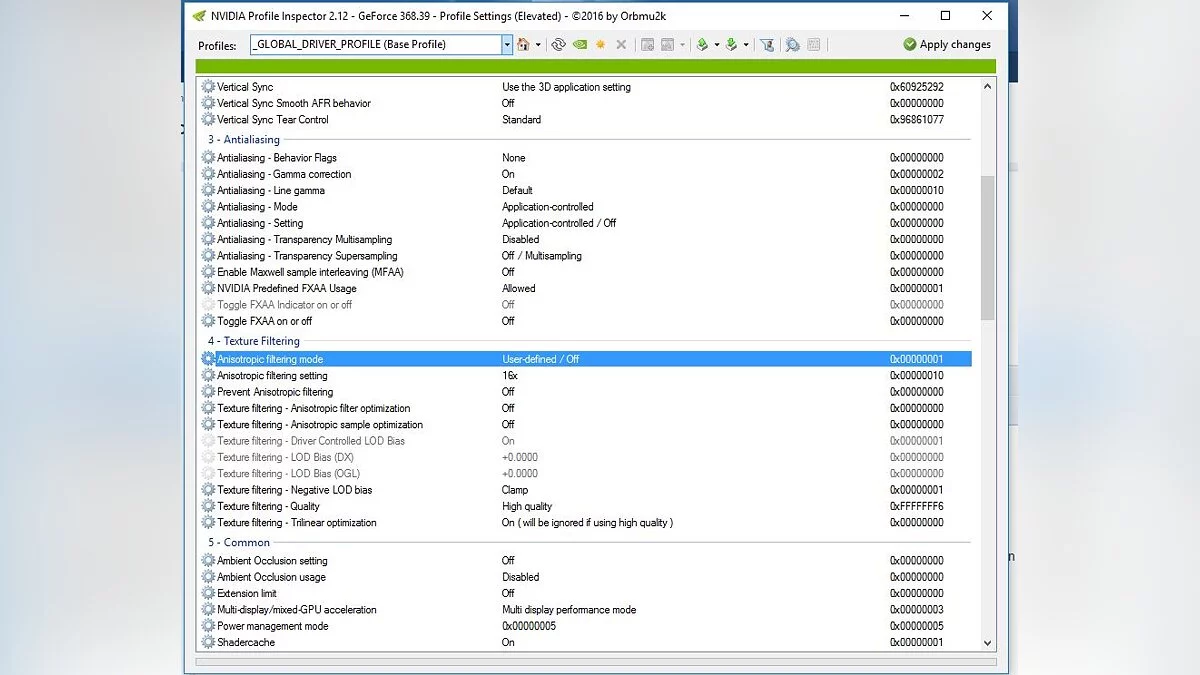Screen dimensions: 1200x675
Task: Click the refresh profiles icon
Action: click(x=558, y=44)
